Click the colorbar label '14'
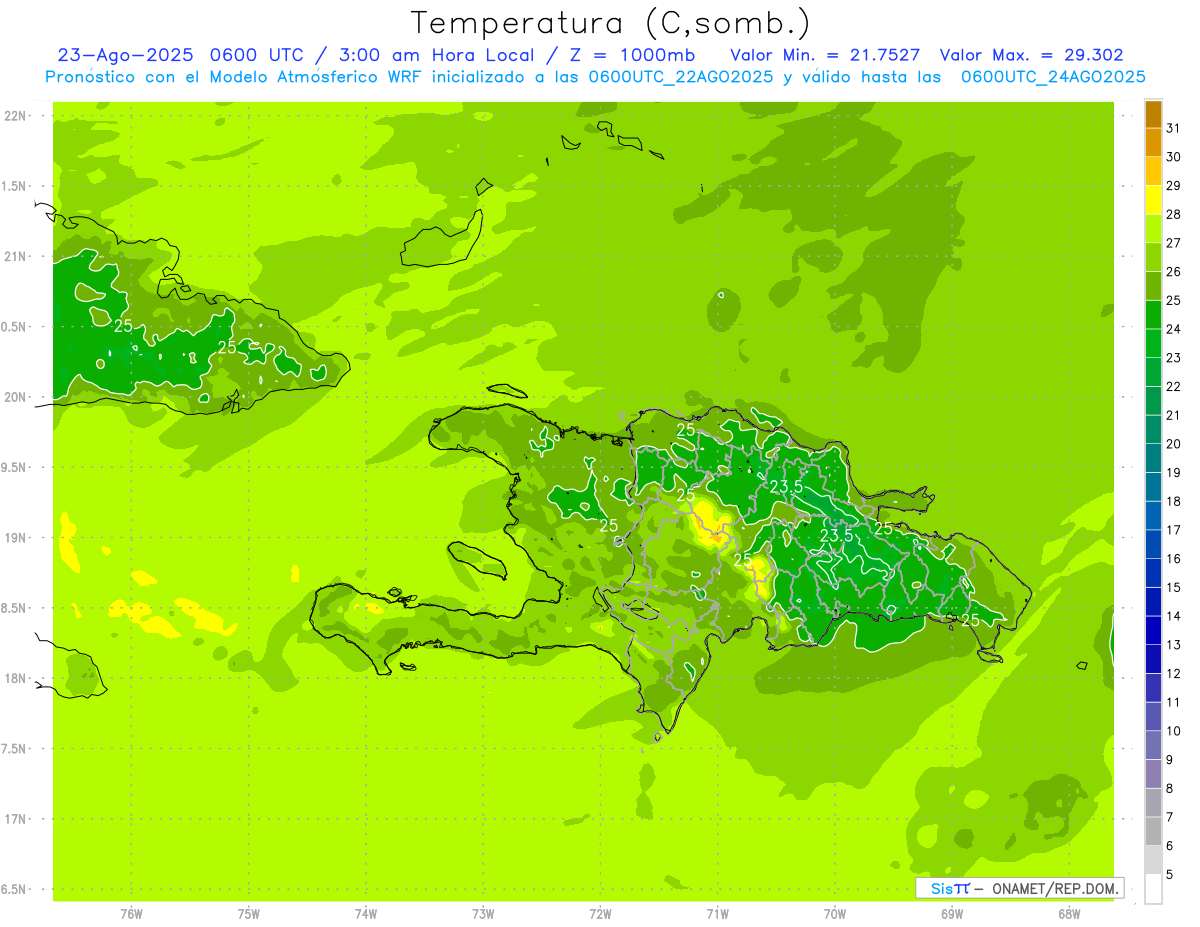This screenshot has height=927, width=1200. 1174,616
